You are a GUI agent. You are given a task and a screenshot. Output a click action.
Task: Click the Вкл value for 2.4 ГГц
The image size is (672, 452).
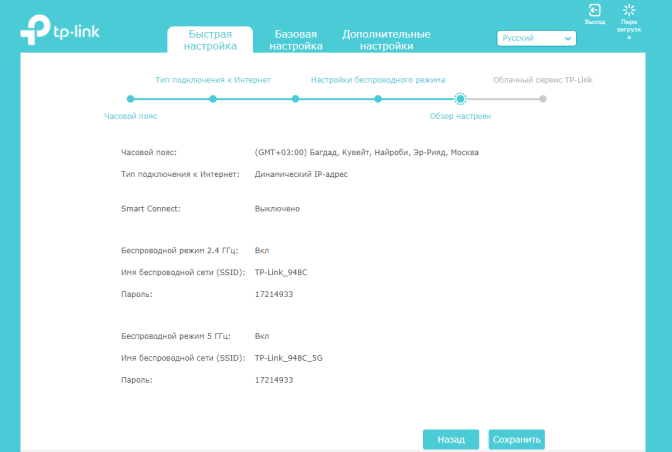[x=262, y=251]
